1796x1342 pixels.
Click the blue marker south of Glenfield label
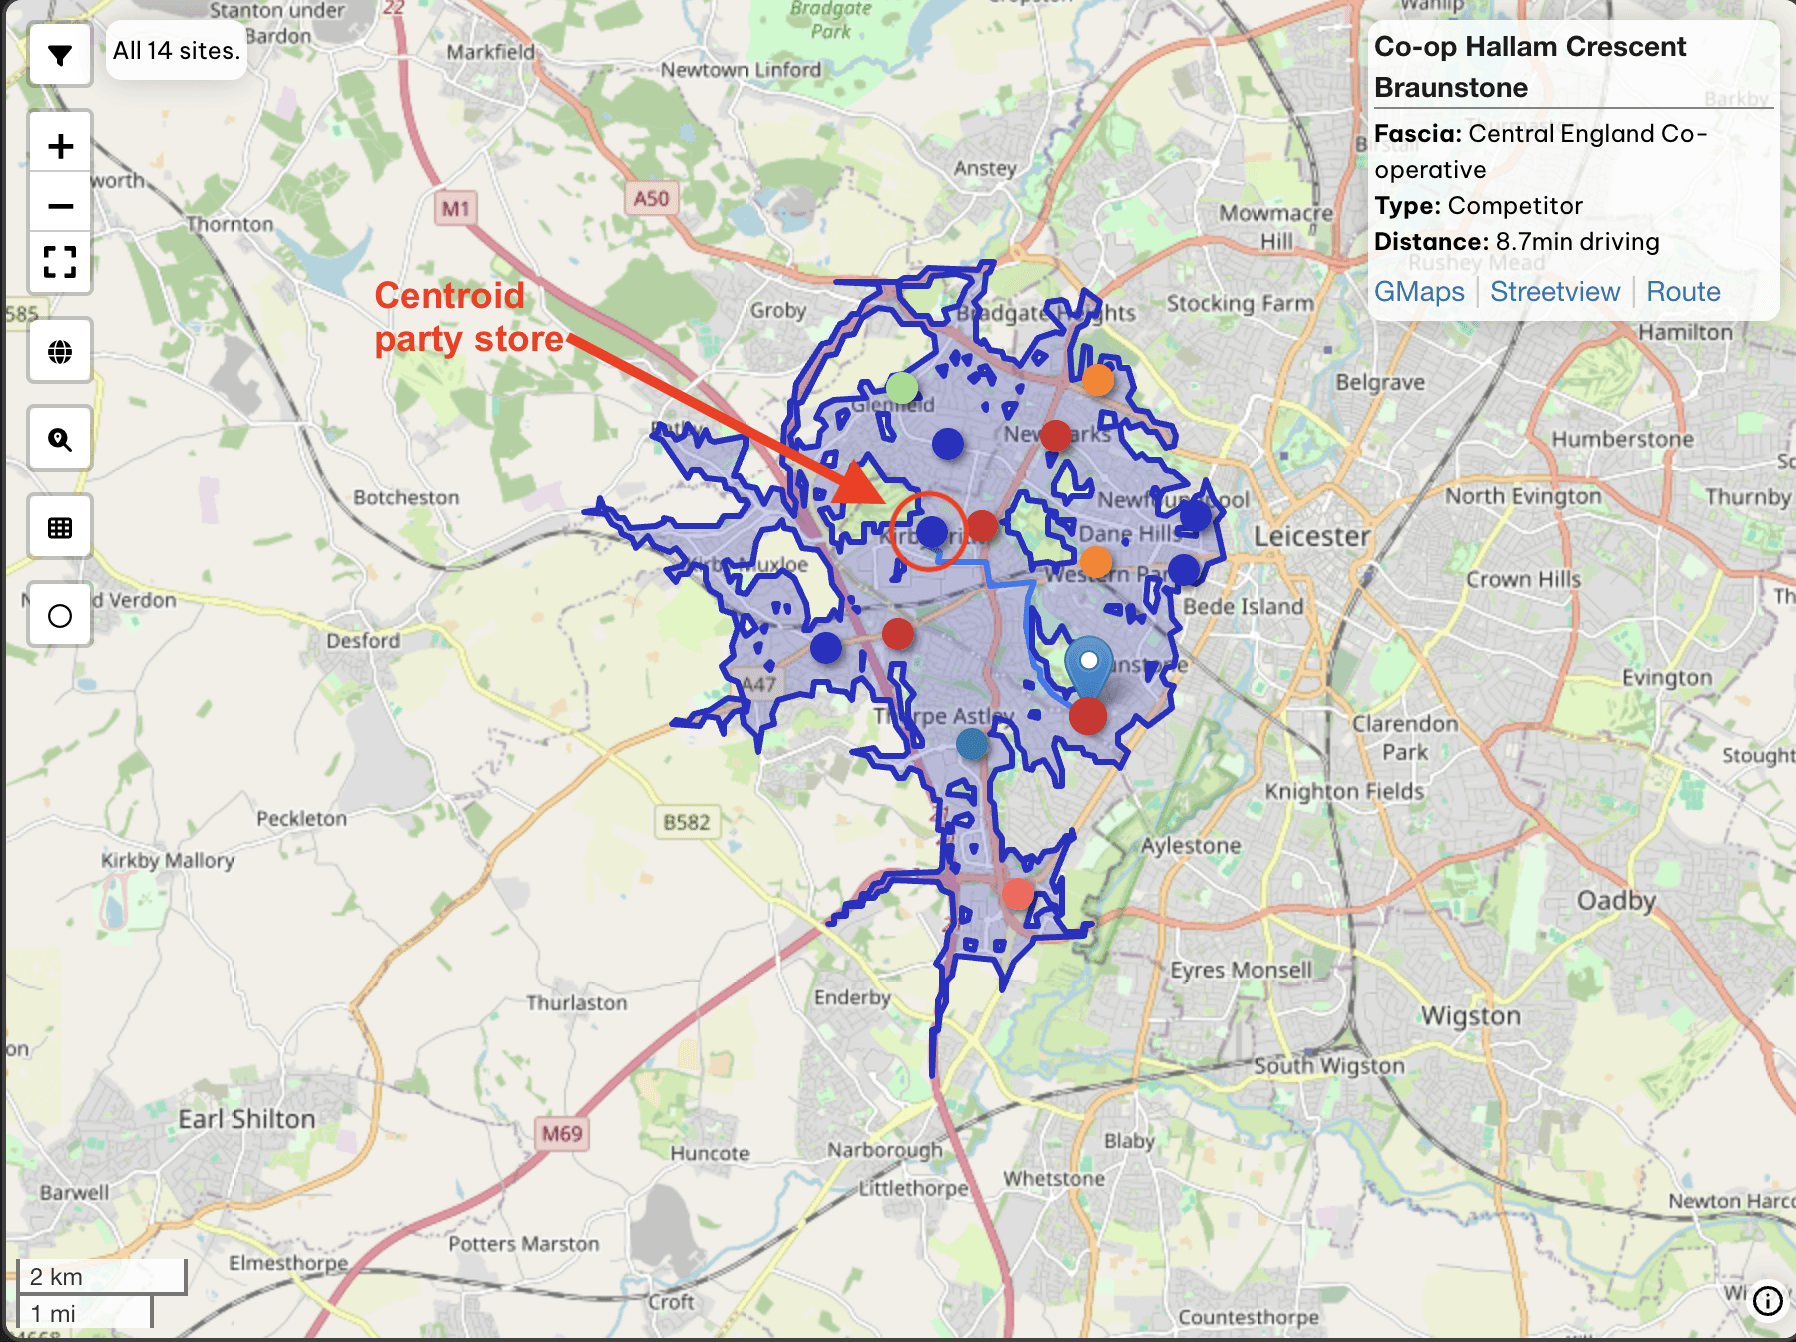pyautogui.click(x=948, y=443)
